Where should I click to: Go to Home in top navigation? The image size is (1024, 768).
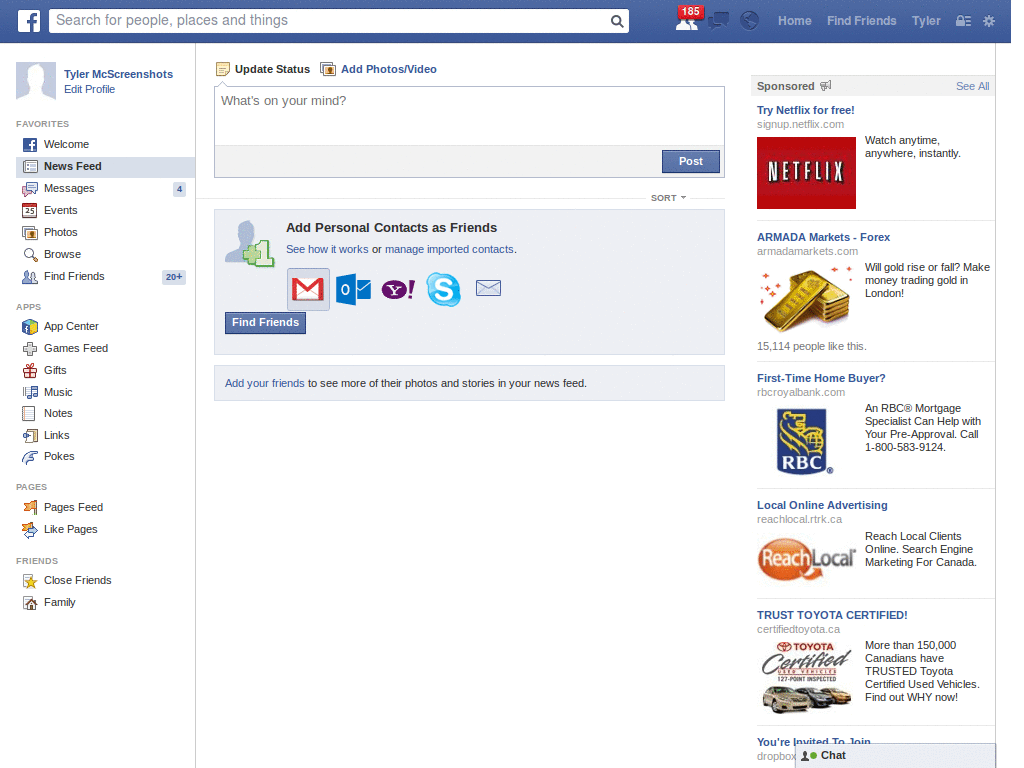pos(794,21)
